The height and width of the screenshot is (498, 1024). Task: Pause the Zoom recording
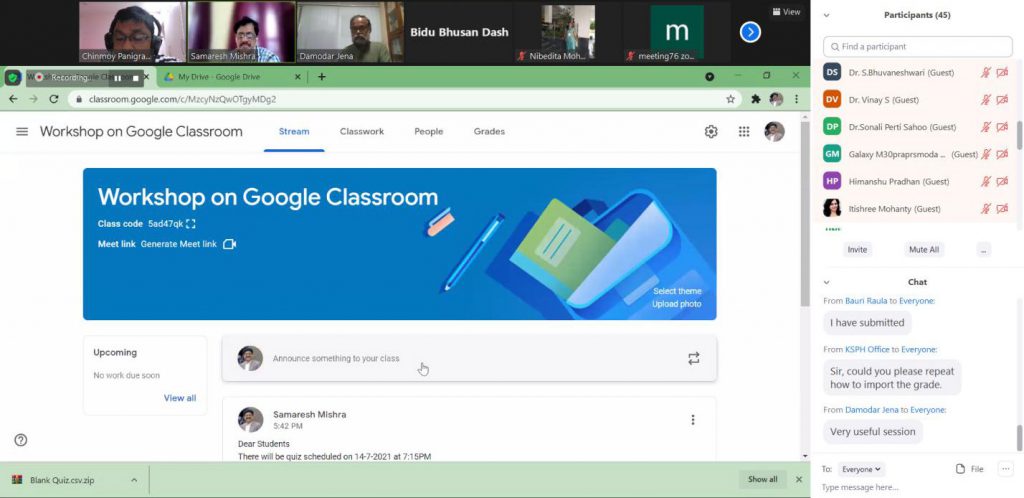[118, 78]
